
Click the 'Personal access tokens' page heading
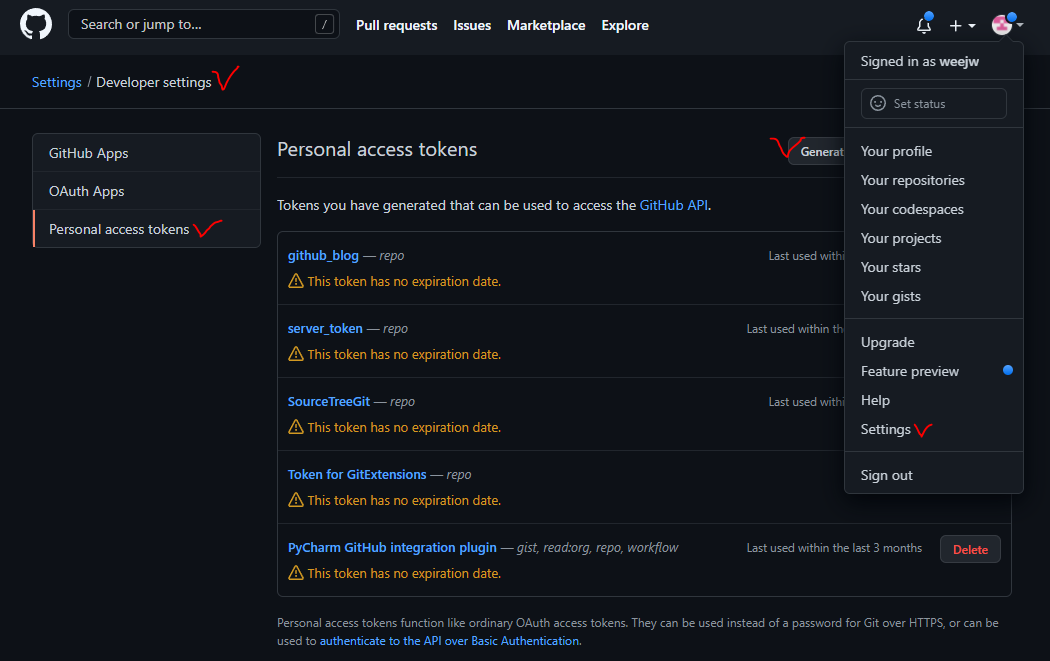377,149
